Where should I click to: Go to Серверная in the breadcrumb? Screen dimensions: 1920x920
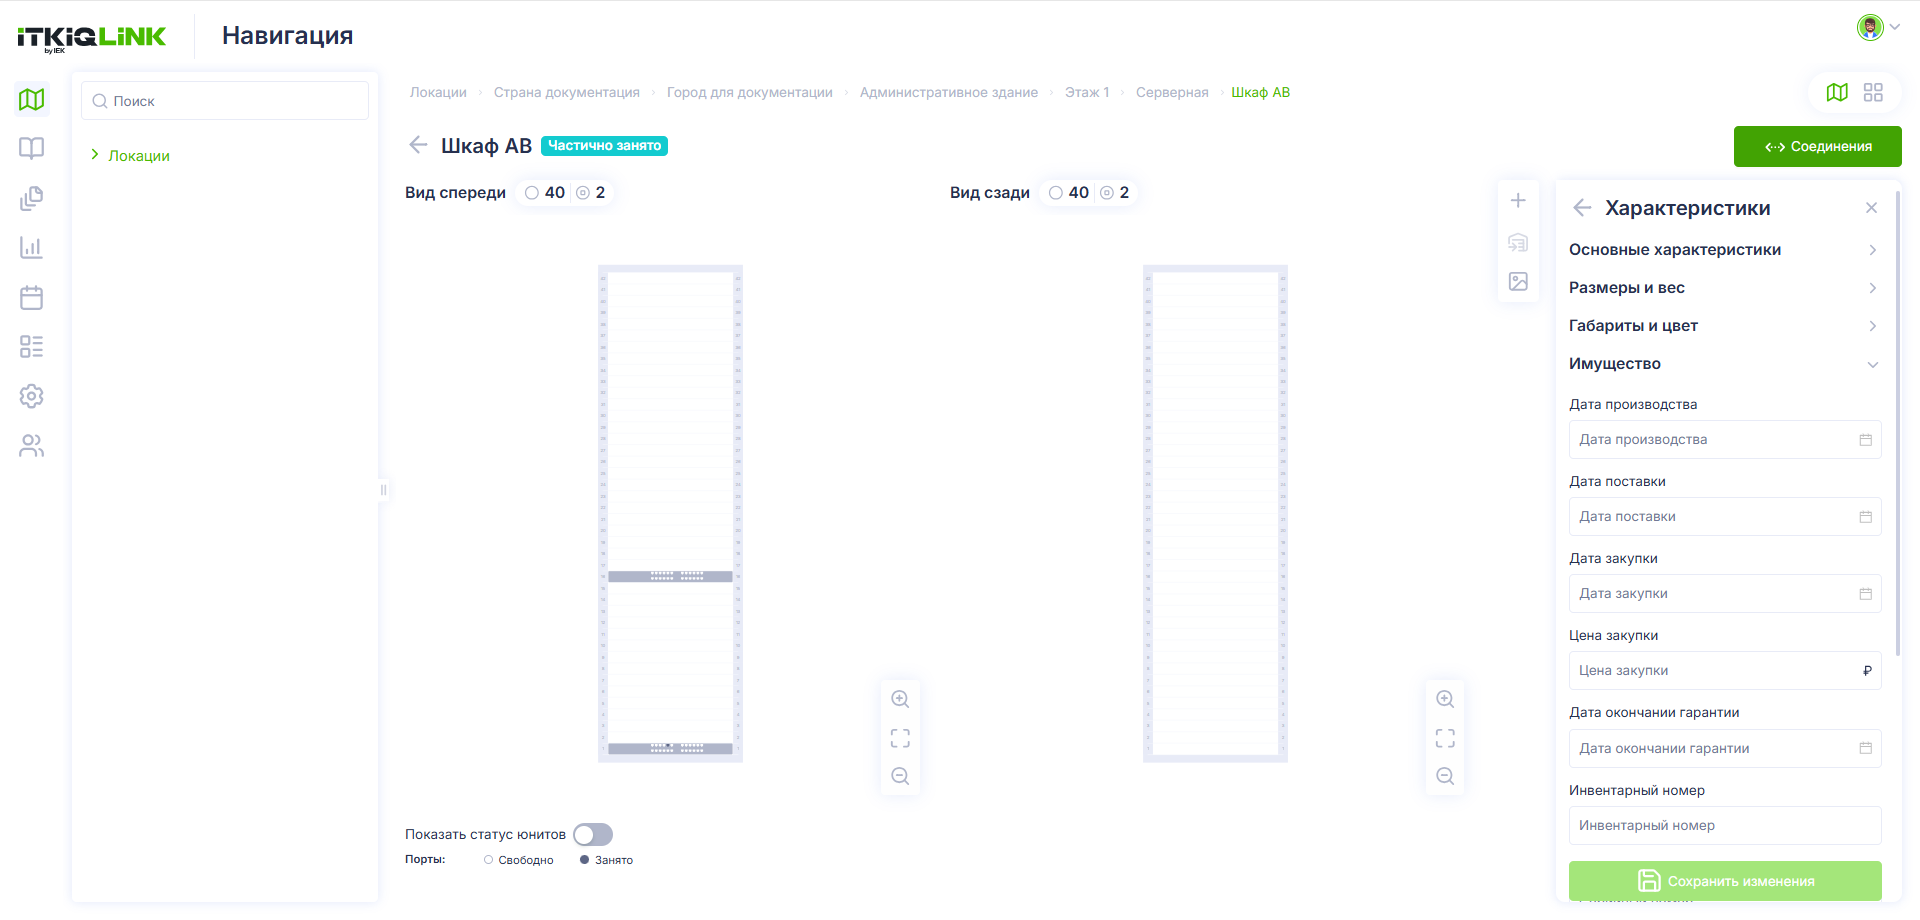[x=1172, y=92]
